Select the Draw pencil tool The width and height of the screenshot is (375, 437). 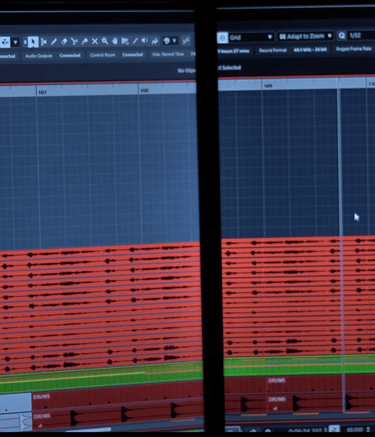tap(54, 42)
